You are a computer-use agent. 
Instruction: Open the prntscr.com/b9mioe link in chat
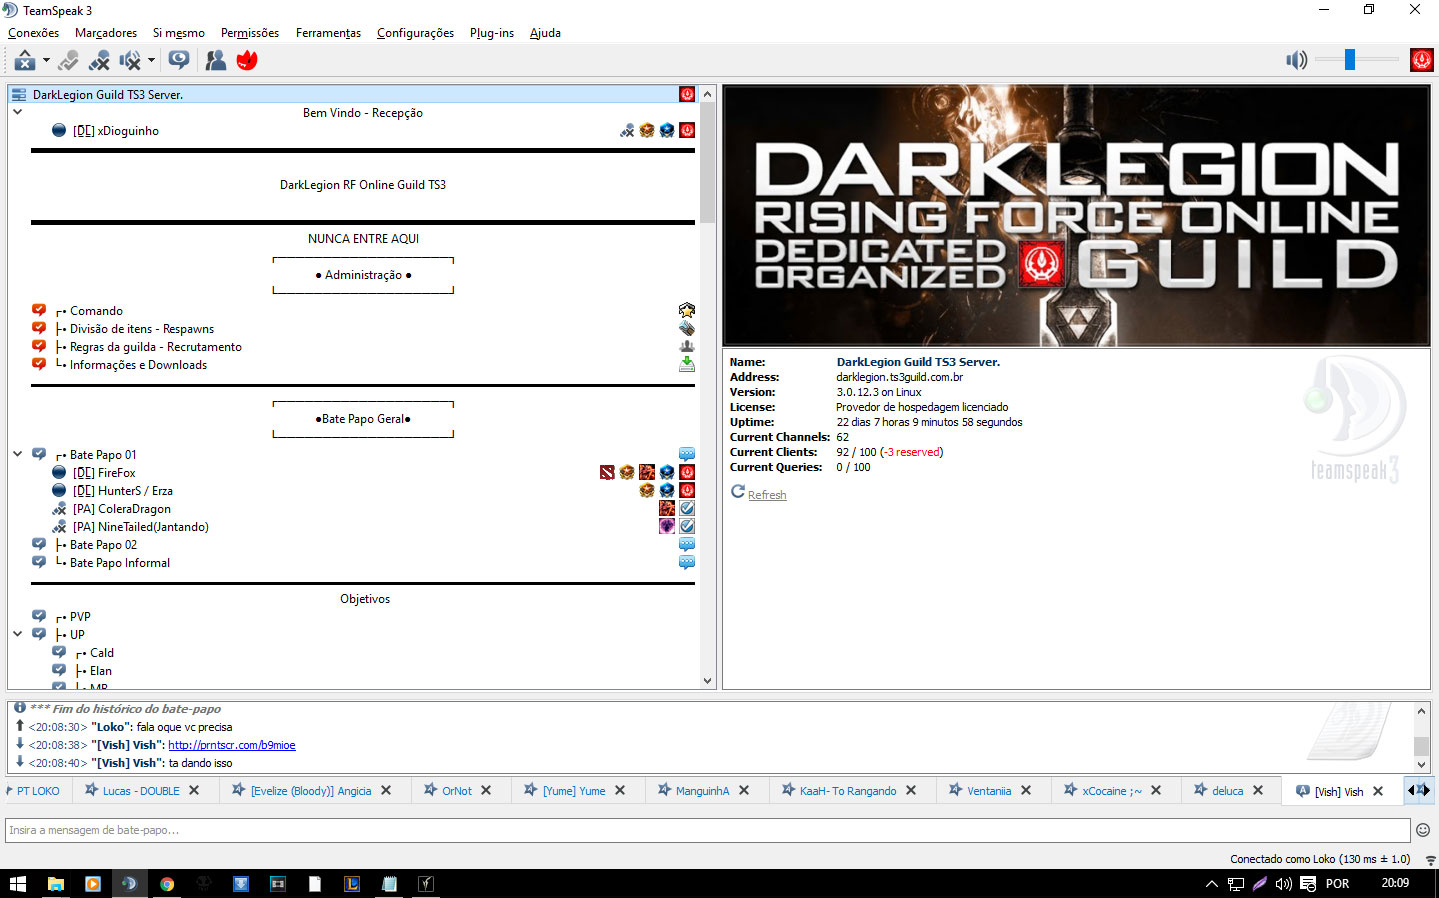click(232, 745)
